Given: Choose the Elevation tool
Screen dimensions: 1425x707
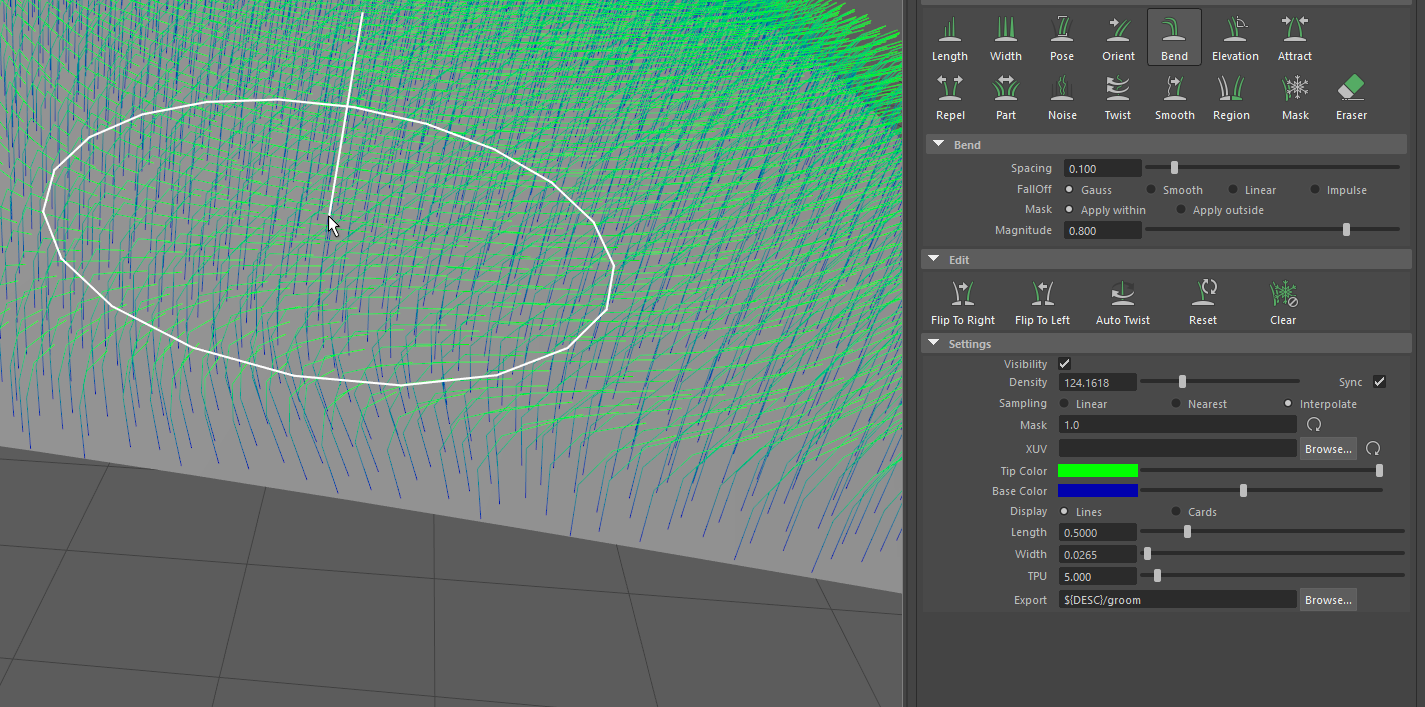Looking at the screenshot, I should coord(1235,37).
